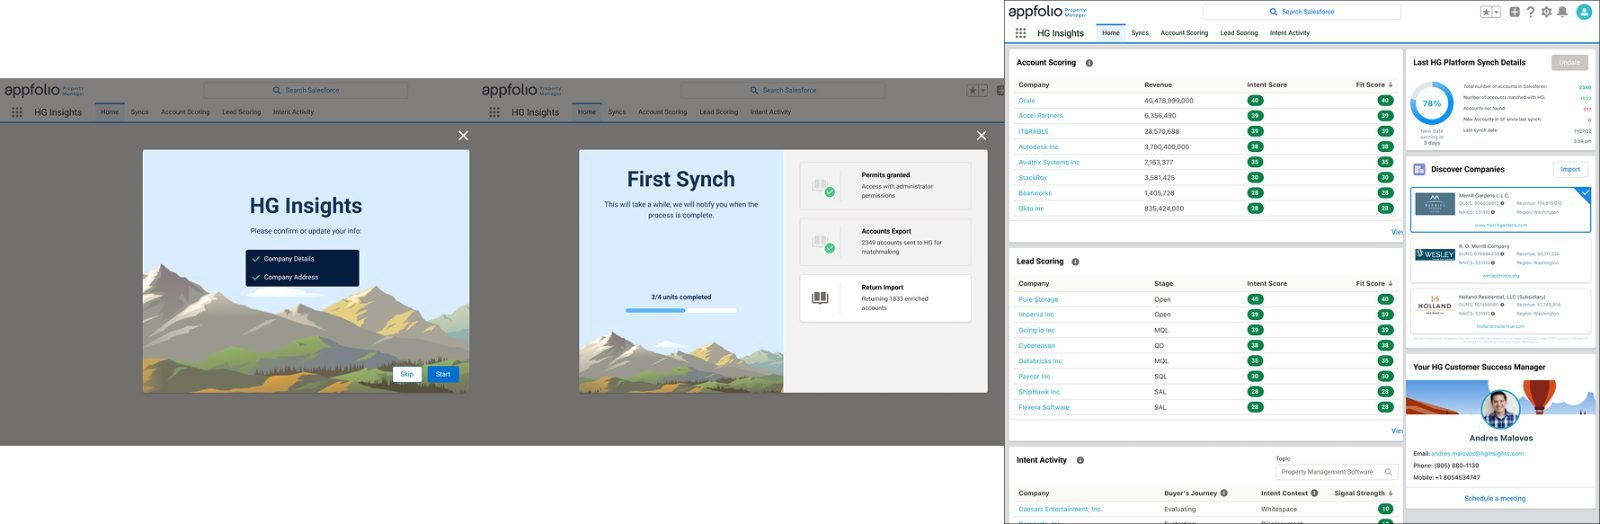Open the andres.malovos@hginsights.com email link
This screenshot has width=1600, height=524.
click(1477, 454)
